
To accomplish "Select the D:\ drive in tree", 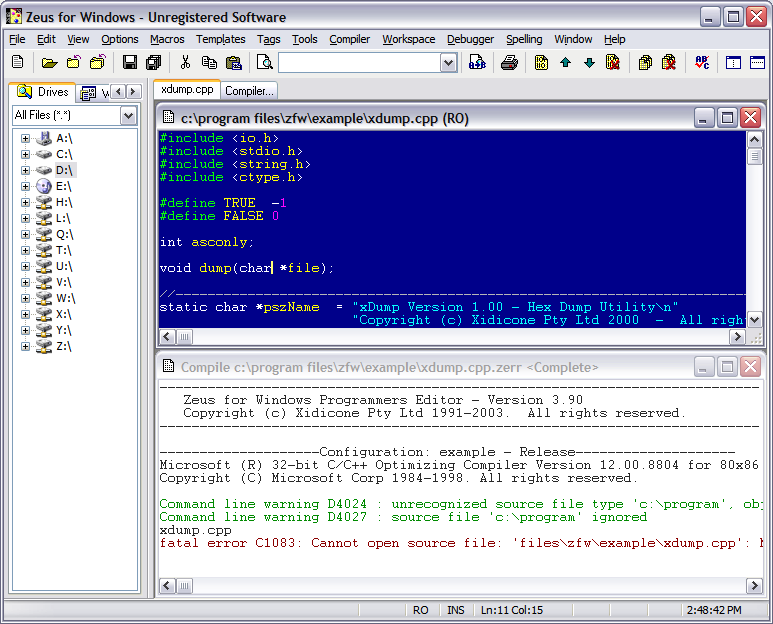I will point(64,171).
